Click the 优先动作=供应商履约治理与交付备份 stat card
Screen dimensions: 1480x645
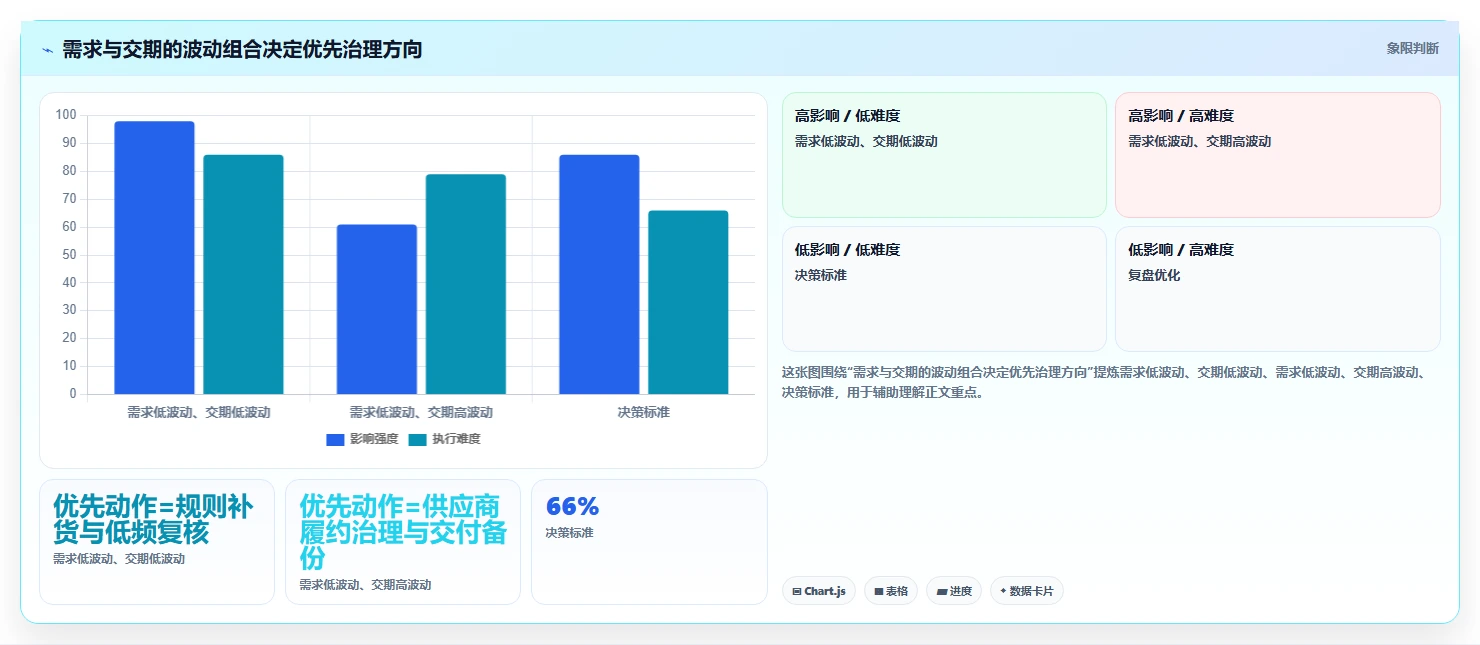coord(403,542)
